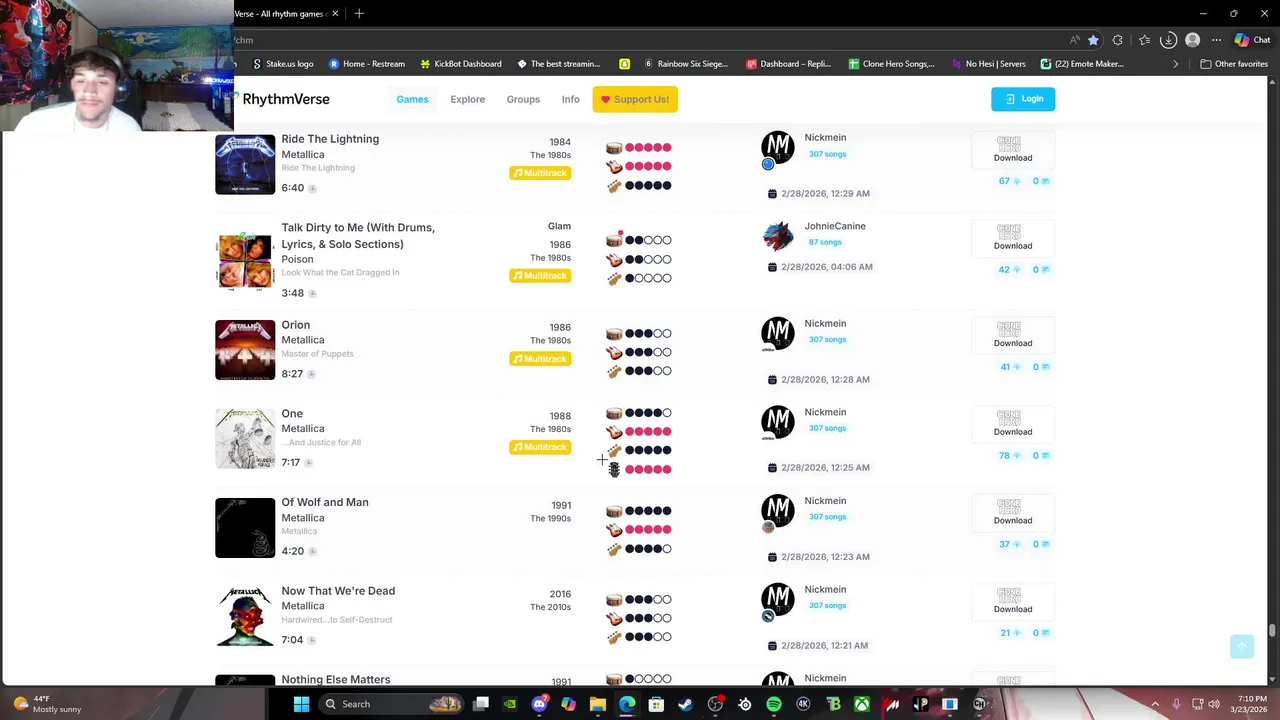The width and height of the screenshot is (1280, 720).
Task: Download Now That We're Dead
Action: point(1013,601)
